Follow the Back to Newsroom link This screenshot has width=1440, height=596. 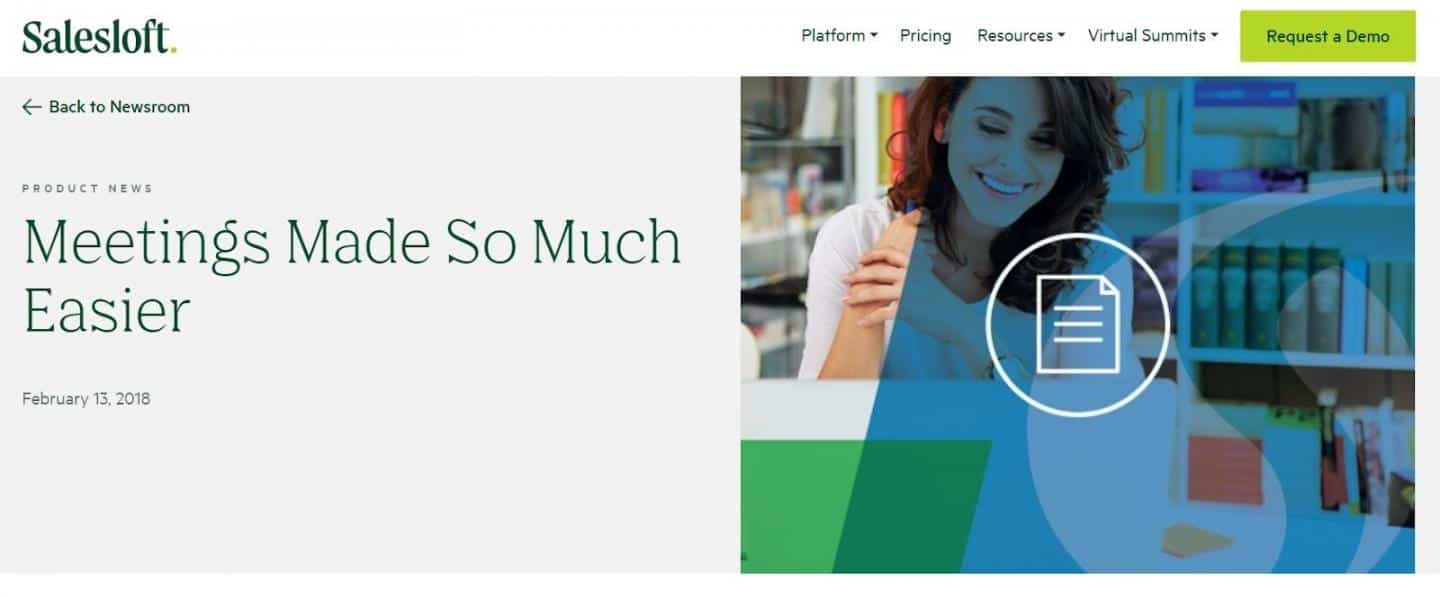(x=106, y=107)
